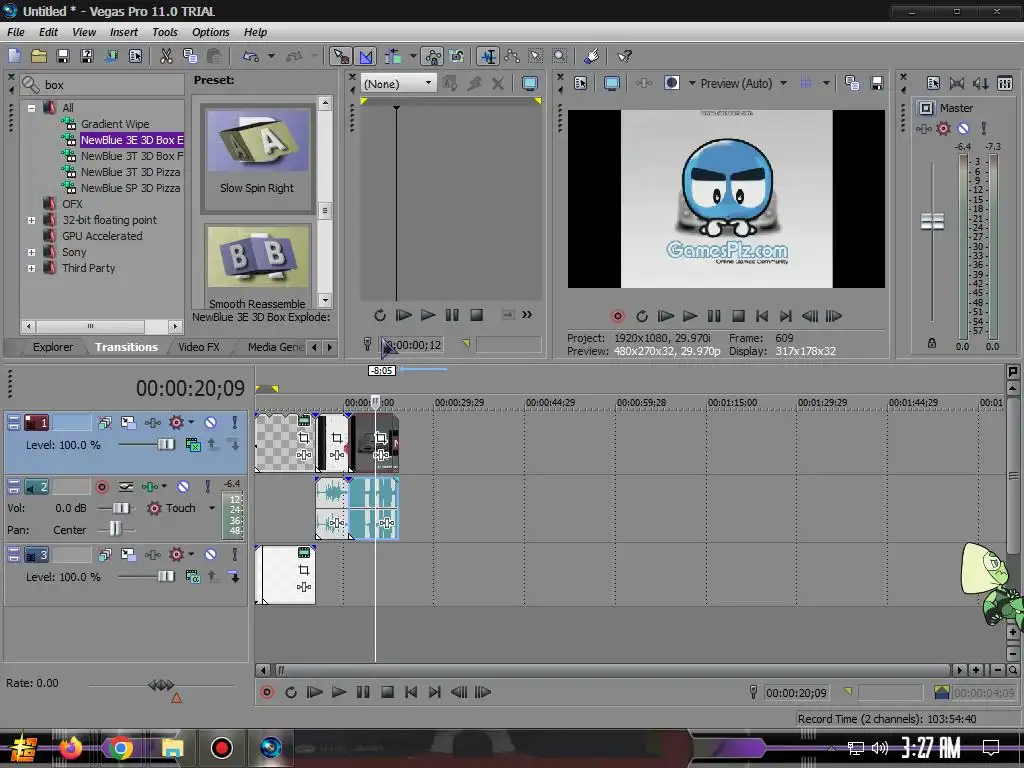The image size is (1024, 768).
Task: Copy preview snapshot to clipboard
Action: click(852, 83)
